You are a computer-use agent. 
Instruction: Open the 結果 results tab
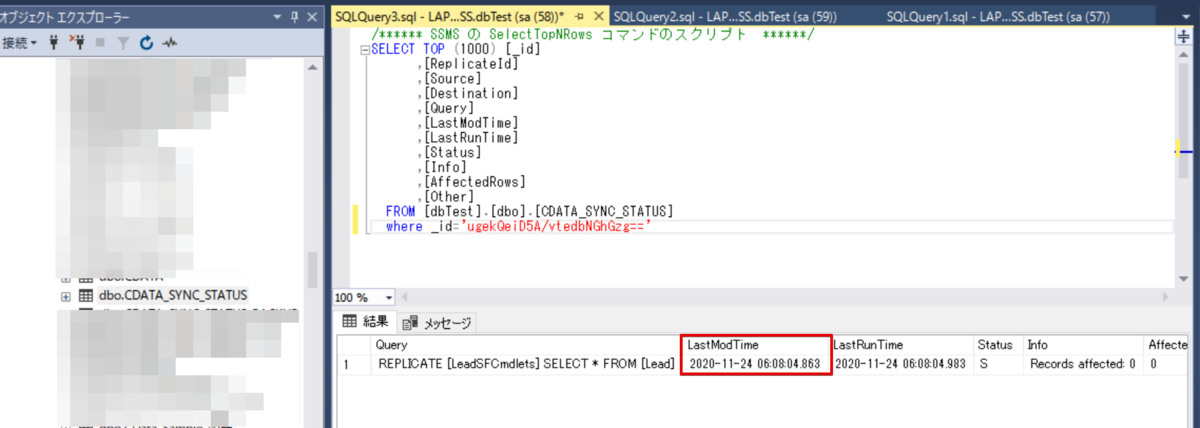[366, 322]
